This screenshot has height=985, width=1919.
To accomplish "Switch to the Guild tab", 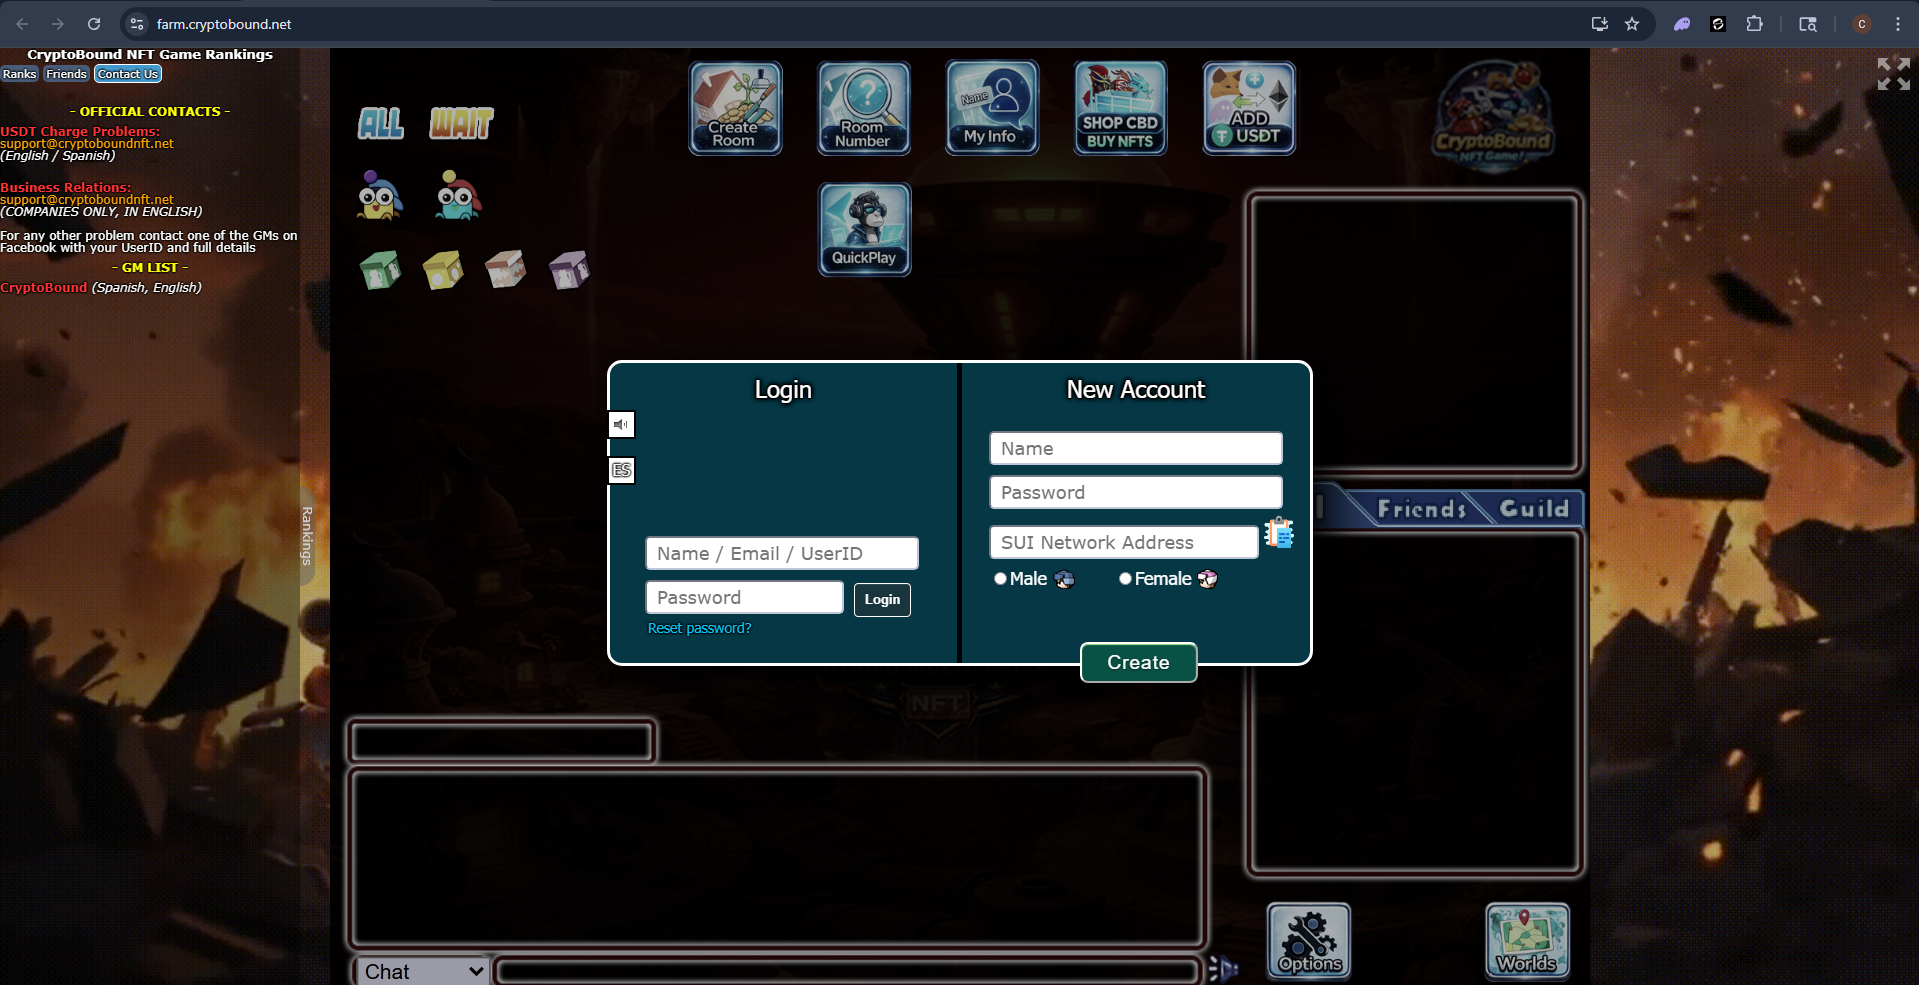I will point(1534,509).
